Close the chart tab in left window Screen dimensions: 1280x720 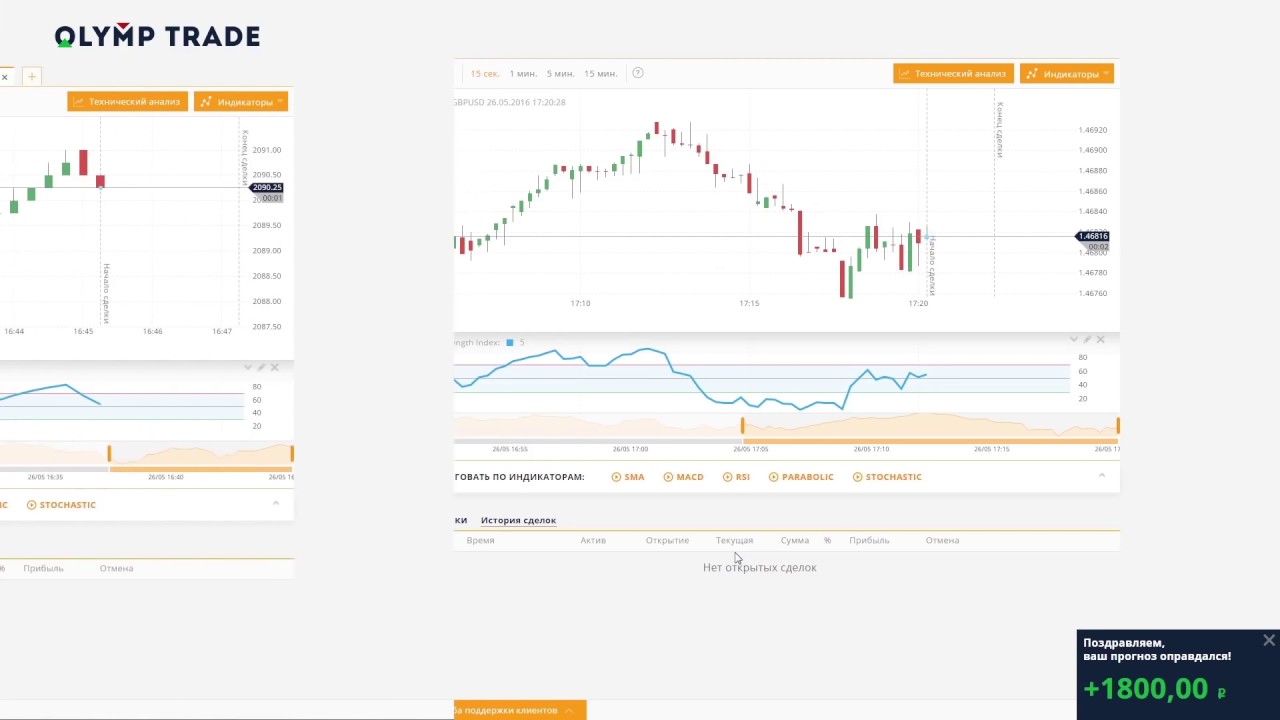[x=4, y=77]
